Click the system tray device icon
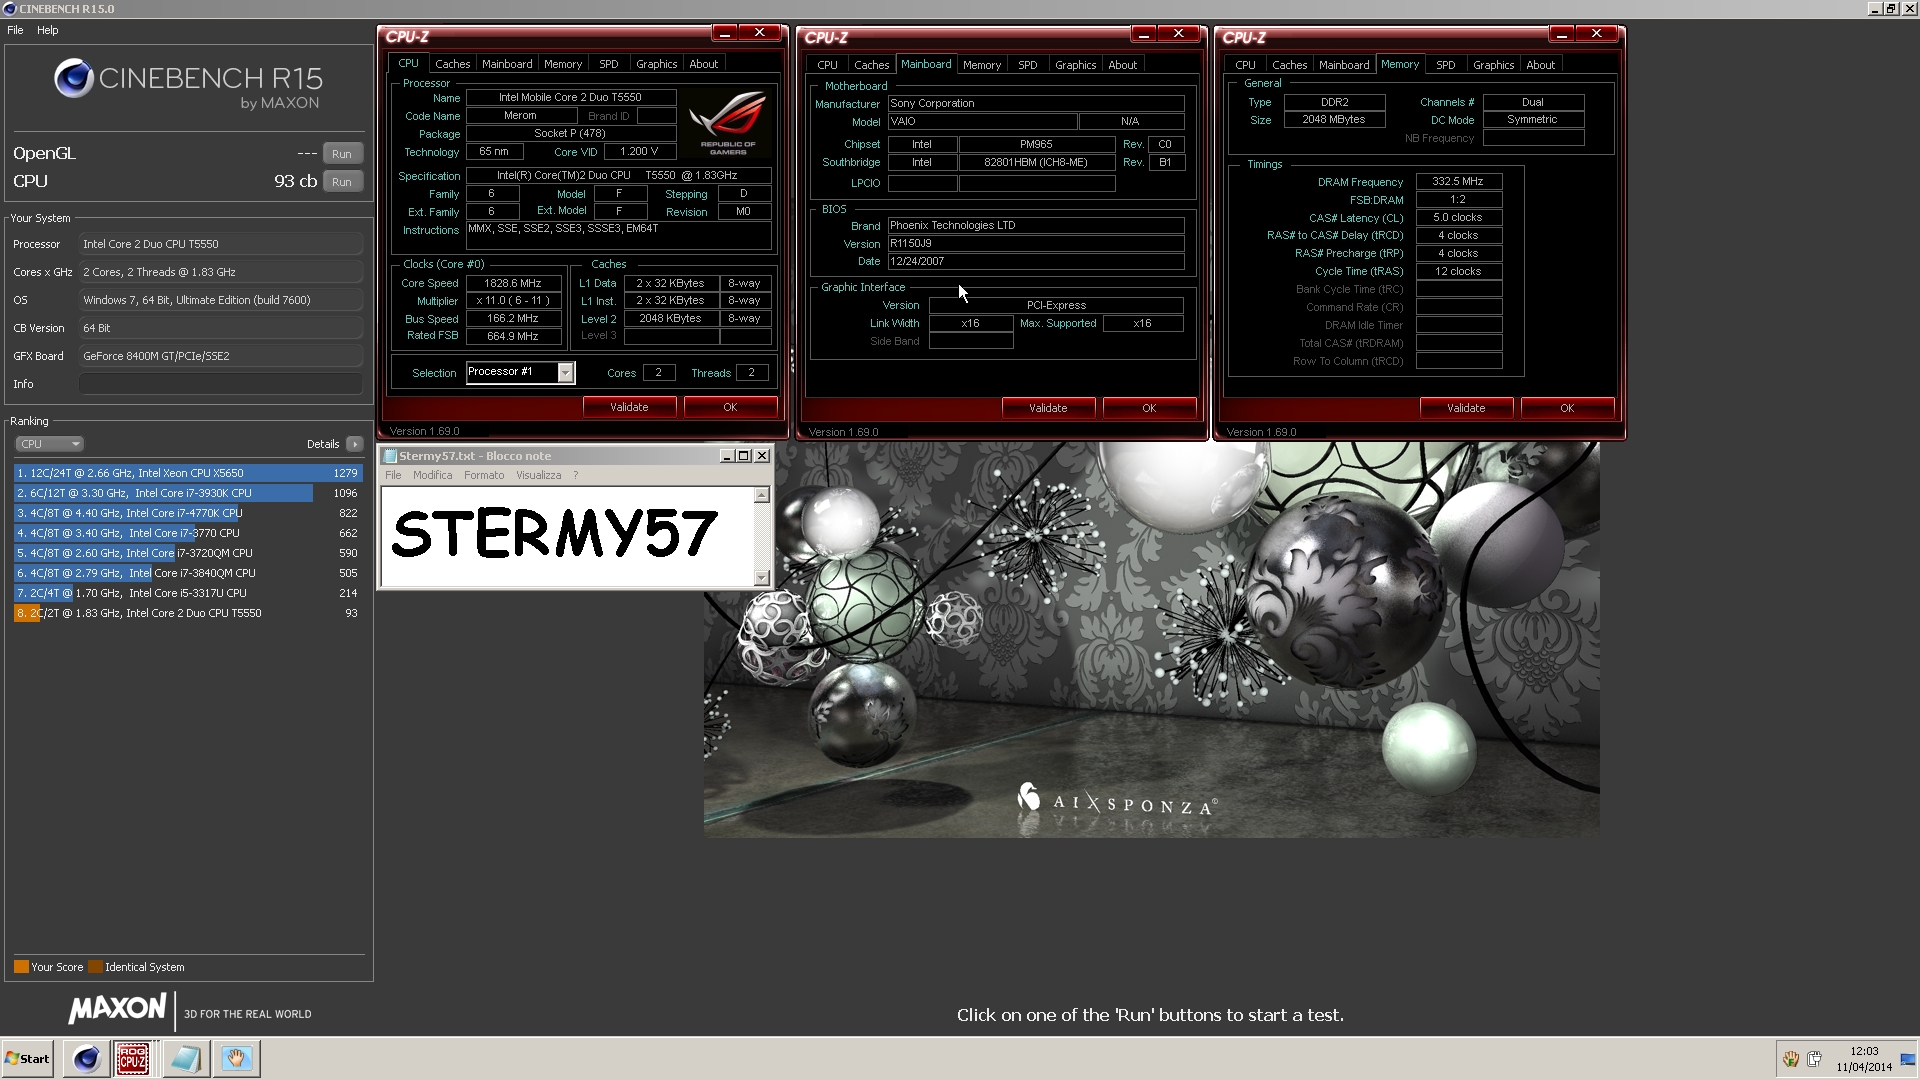This screenshot has height=1080, width=1920. [1814, 1059]
